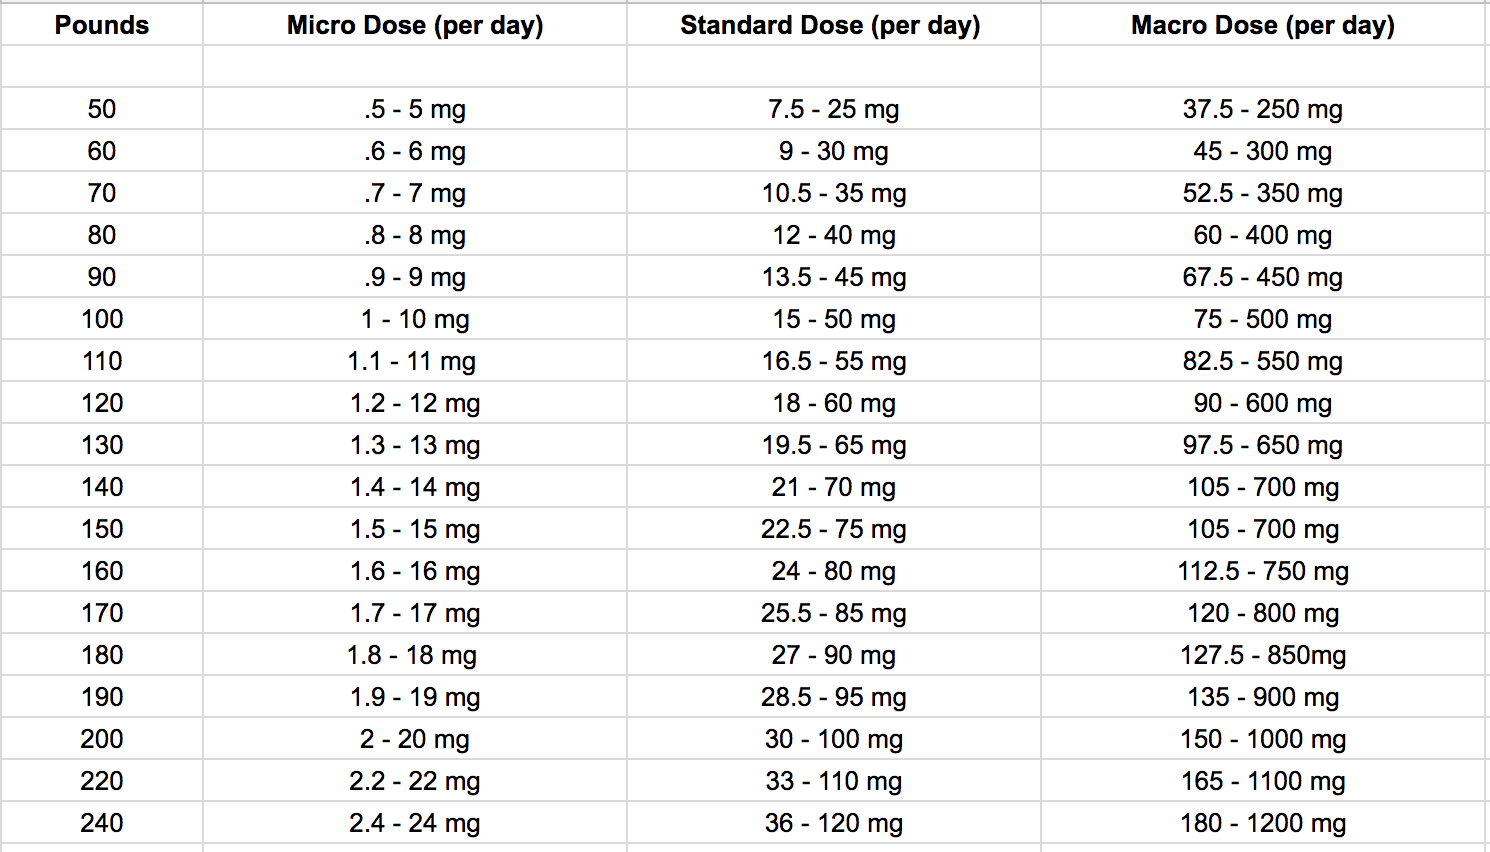1490x852 pixels.
Task: Select the '165 - 1100 mg' macro dose cell
Action: click(x=1263, y=781)
